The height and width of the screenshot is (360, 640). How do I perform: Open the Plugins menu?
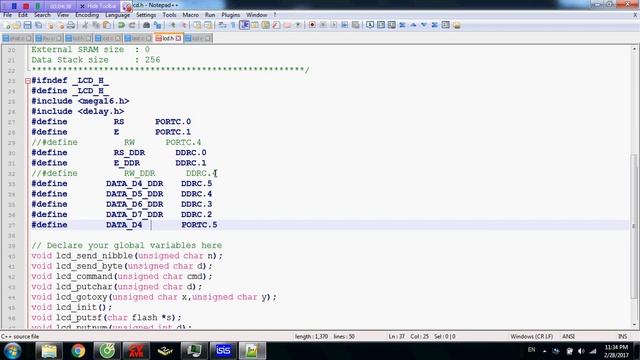tap(231, 15)
